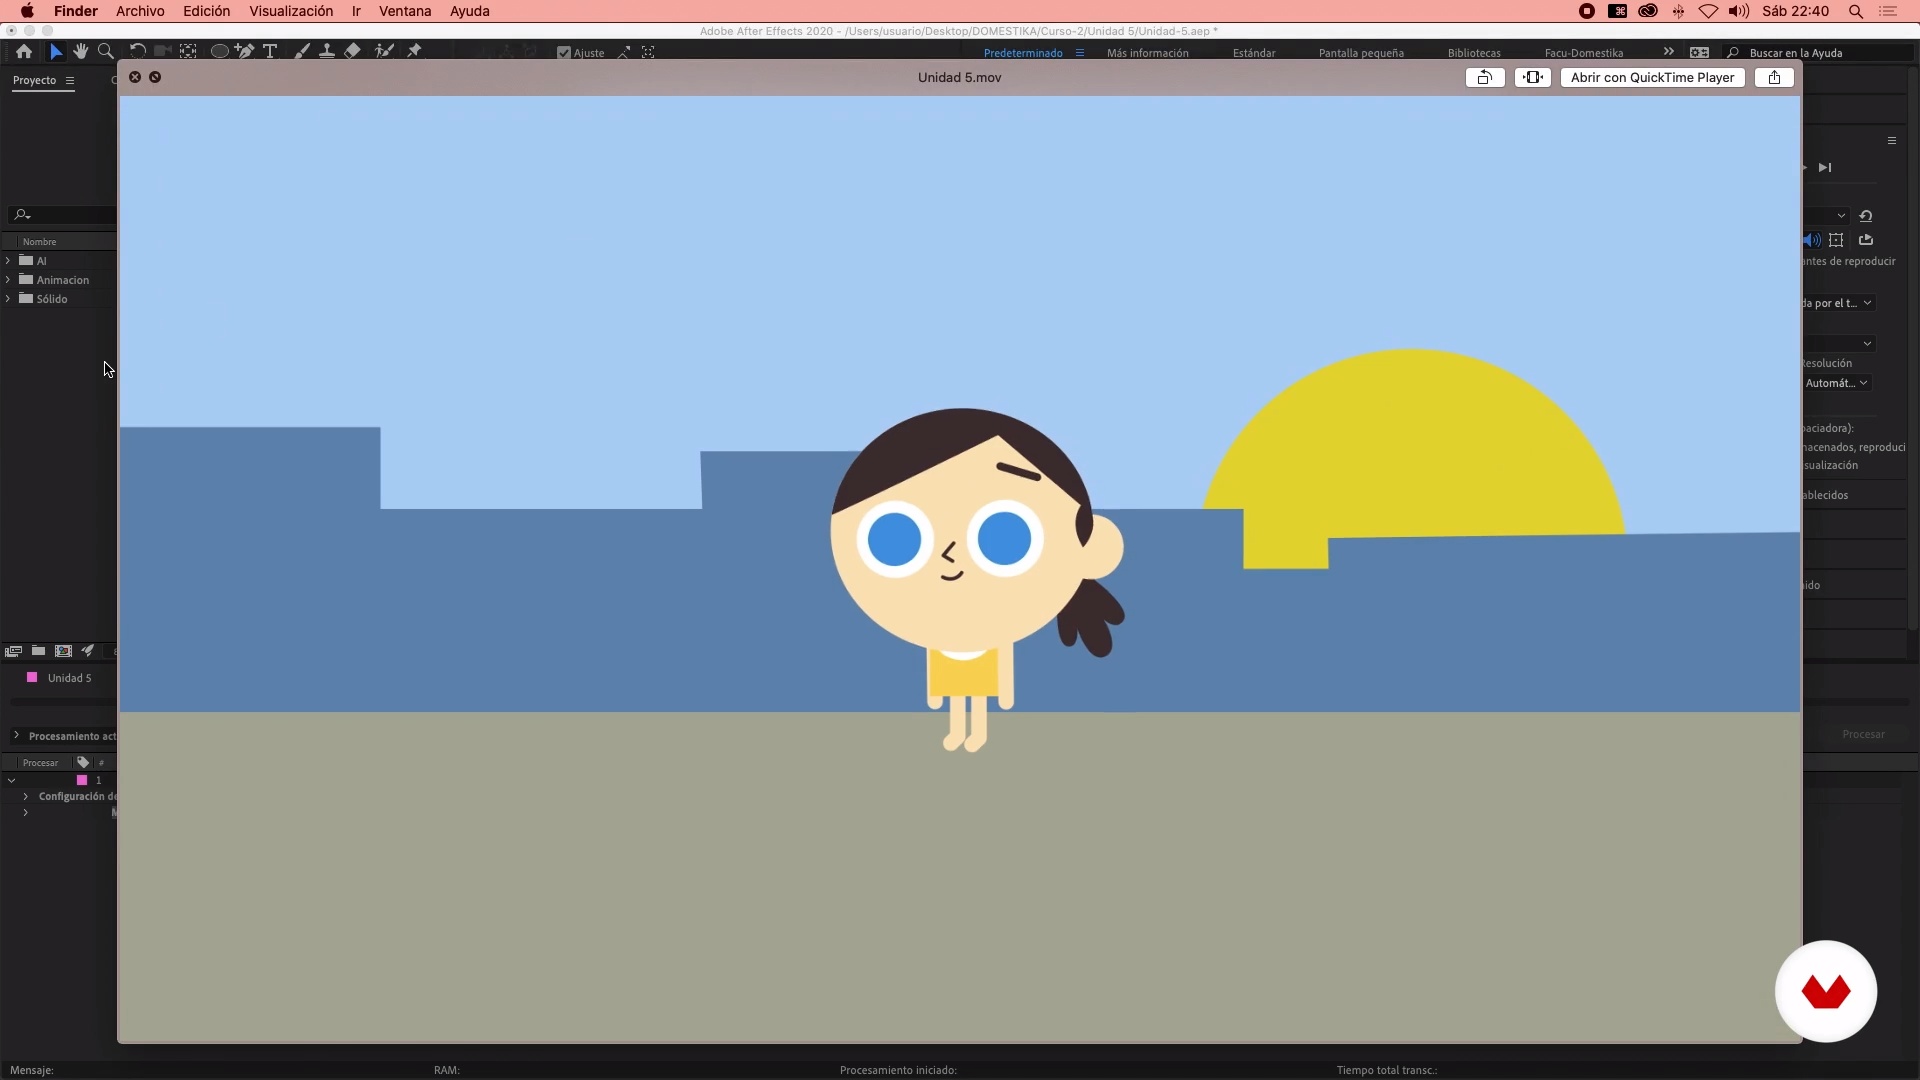Select the Pen tool
The width and height of the screenshot is (1920, 1080).
point(244,51)
